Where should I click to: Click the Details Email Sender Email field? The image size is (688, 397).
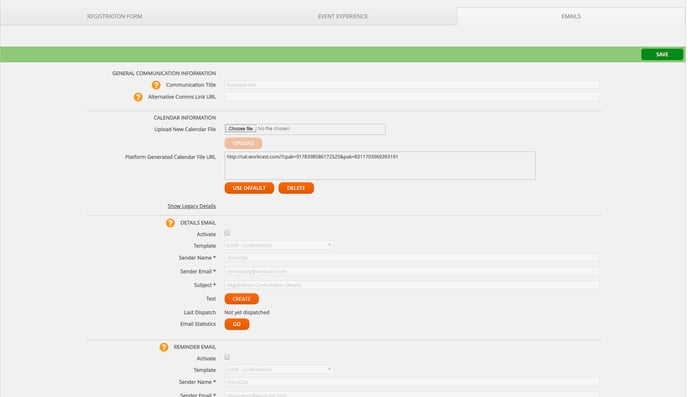click(x=412, y=271)
